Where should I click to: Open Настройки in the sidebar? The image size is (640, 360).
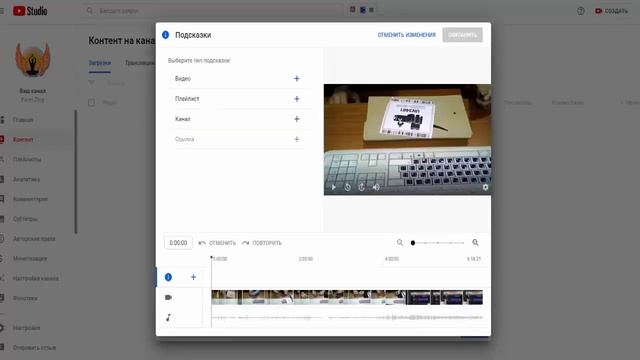click(26, 328)
